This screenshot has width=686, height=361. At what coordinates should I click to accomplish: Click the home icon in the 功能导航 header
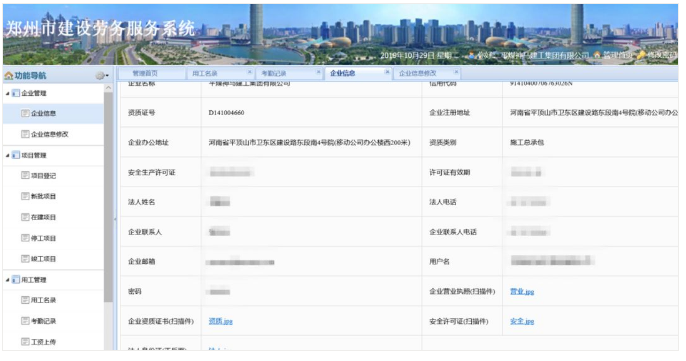8,76
